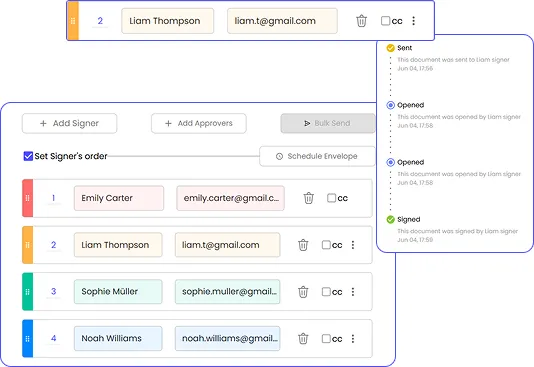The height and width of the screenshot is (367, 534).
Task: Select the Sent status entry
Action: (x=404, y=48)
